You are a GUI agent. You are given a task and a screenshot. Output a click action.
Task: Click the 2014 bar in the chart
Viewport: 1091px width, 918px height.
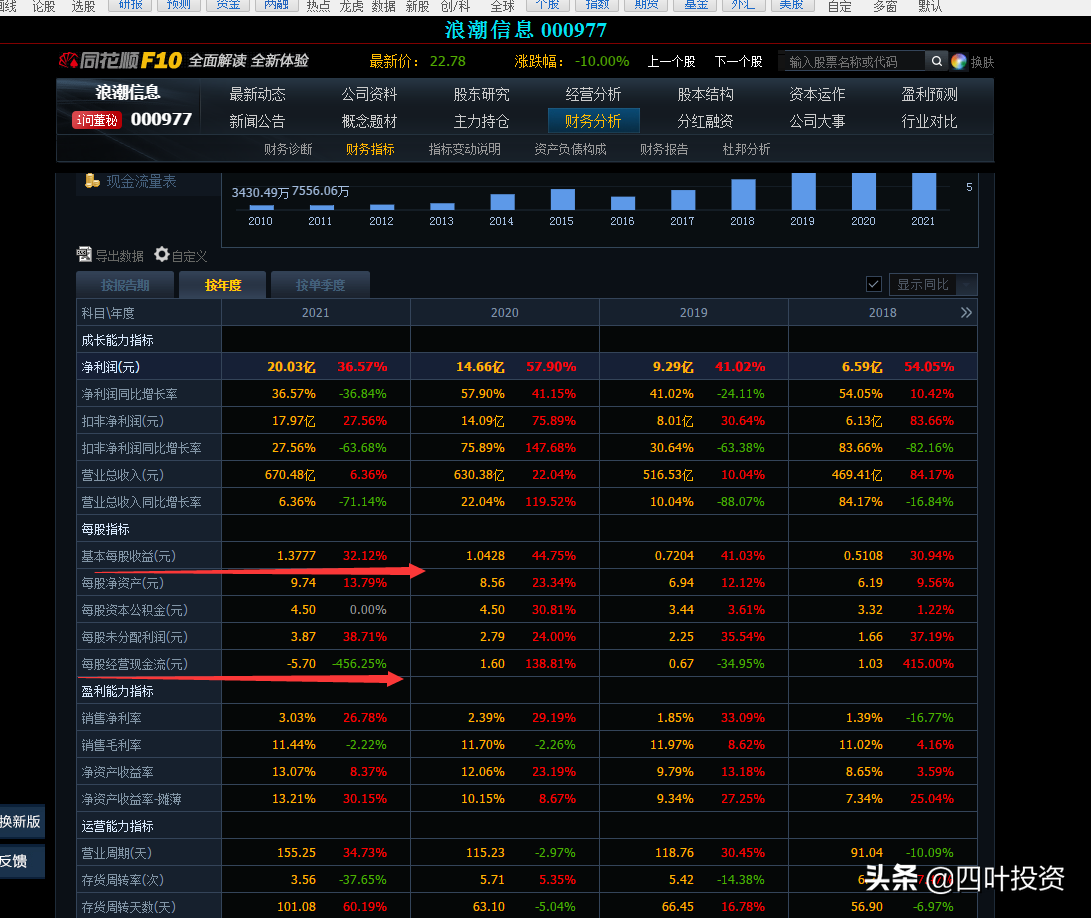tap(502, 202)
